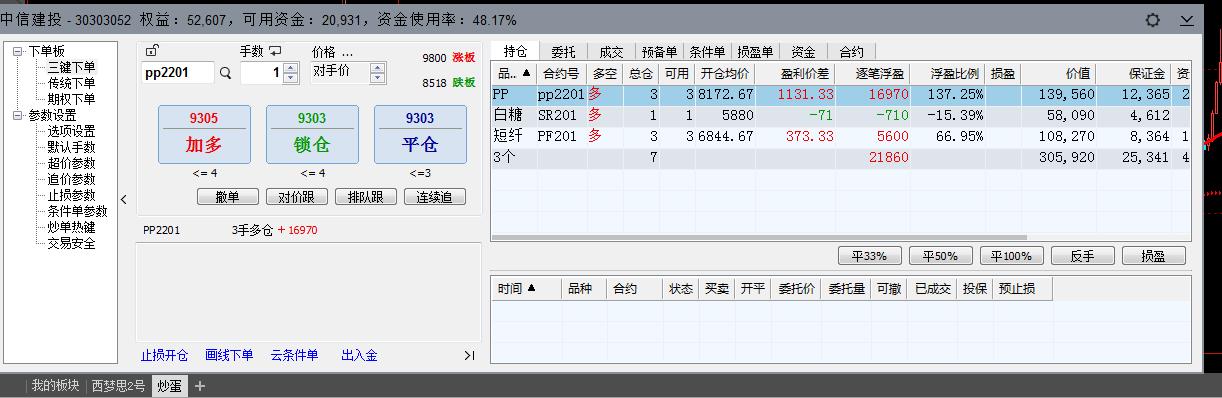The image size is (1222, 398).
Task: Click the return-arrow icon beside 手数
Action: point(275,51)
